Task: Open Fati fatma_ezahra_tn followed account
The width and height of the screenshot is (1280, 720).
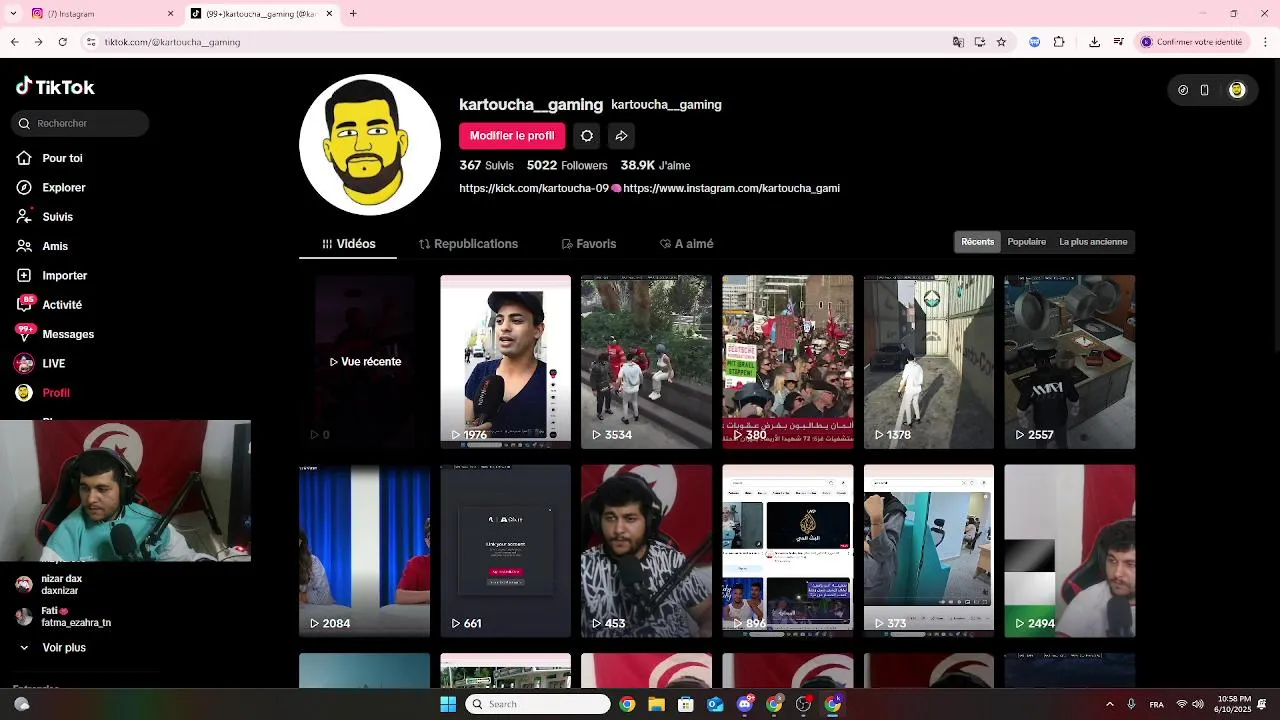Action: pyautogui.click(x=62, y=617)
